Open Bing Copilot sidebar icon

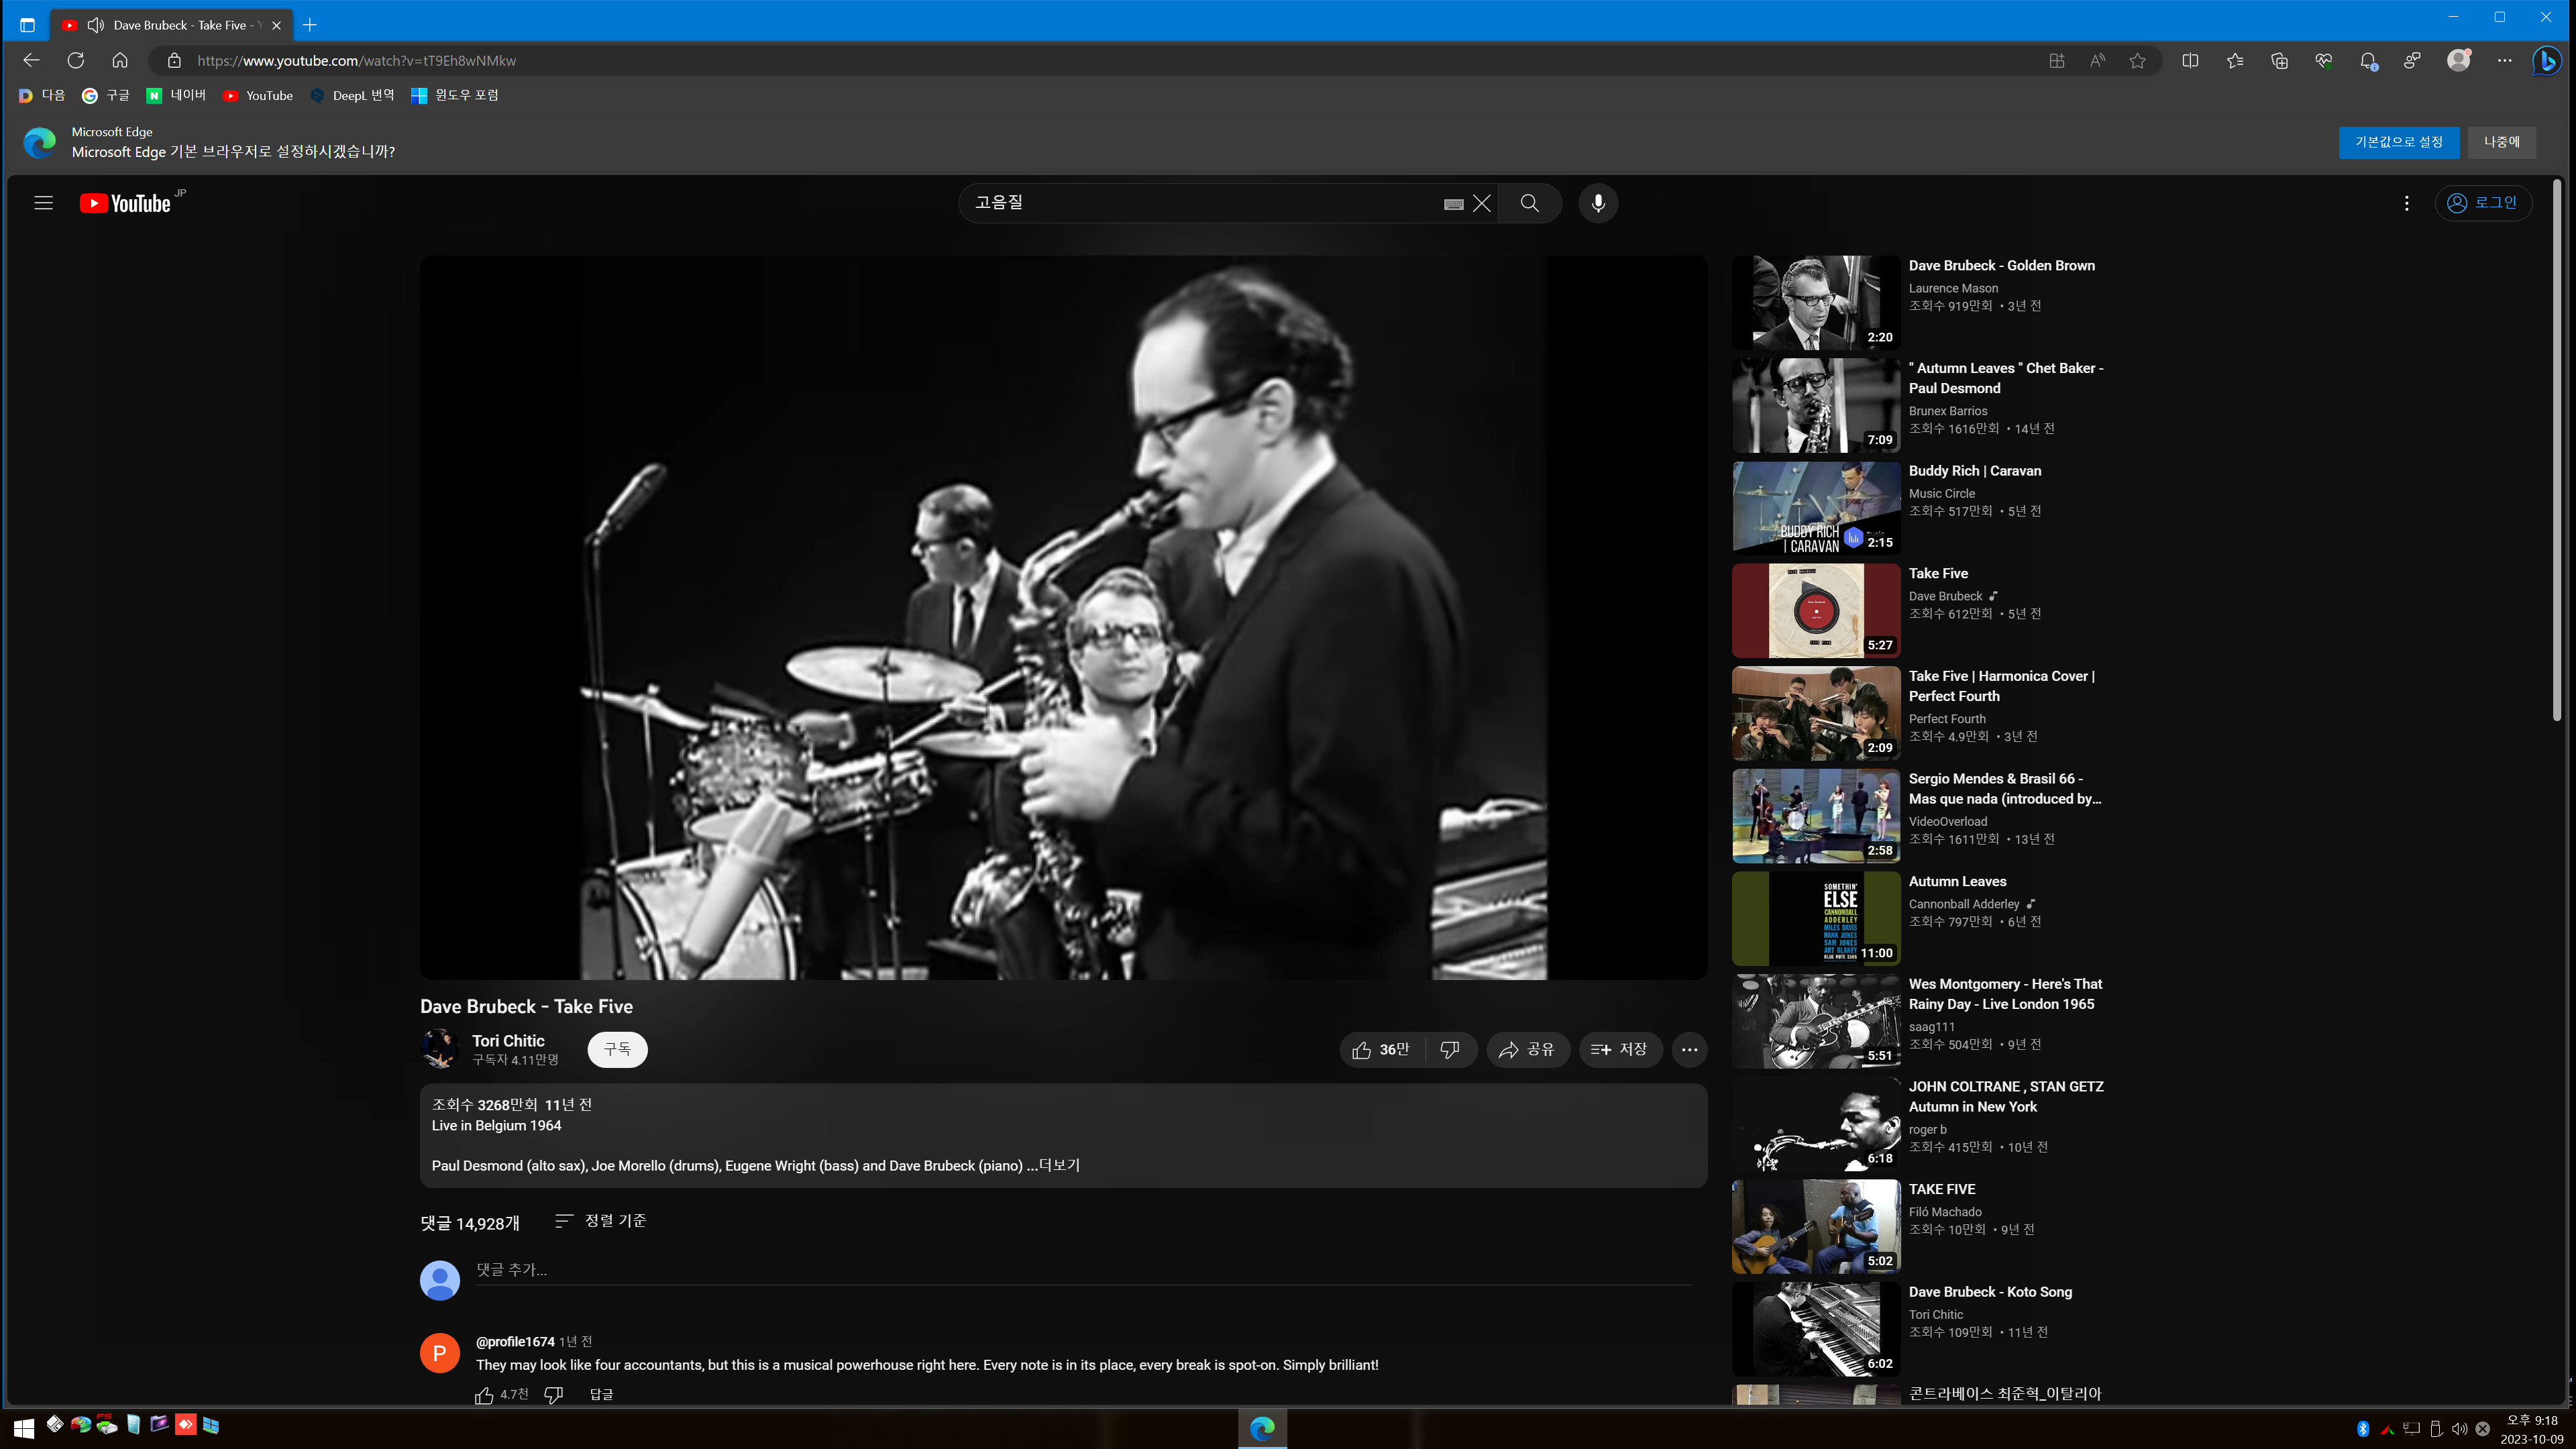[x=2547, y=61]
